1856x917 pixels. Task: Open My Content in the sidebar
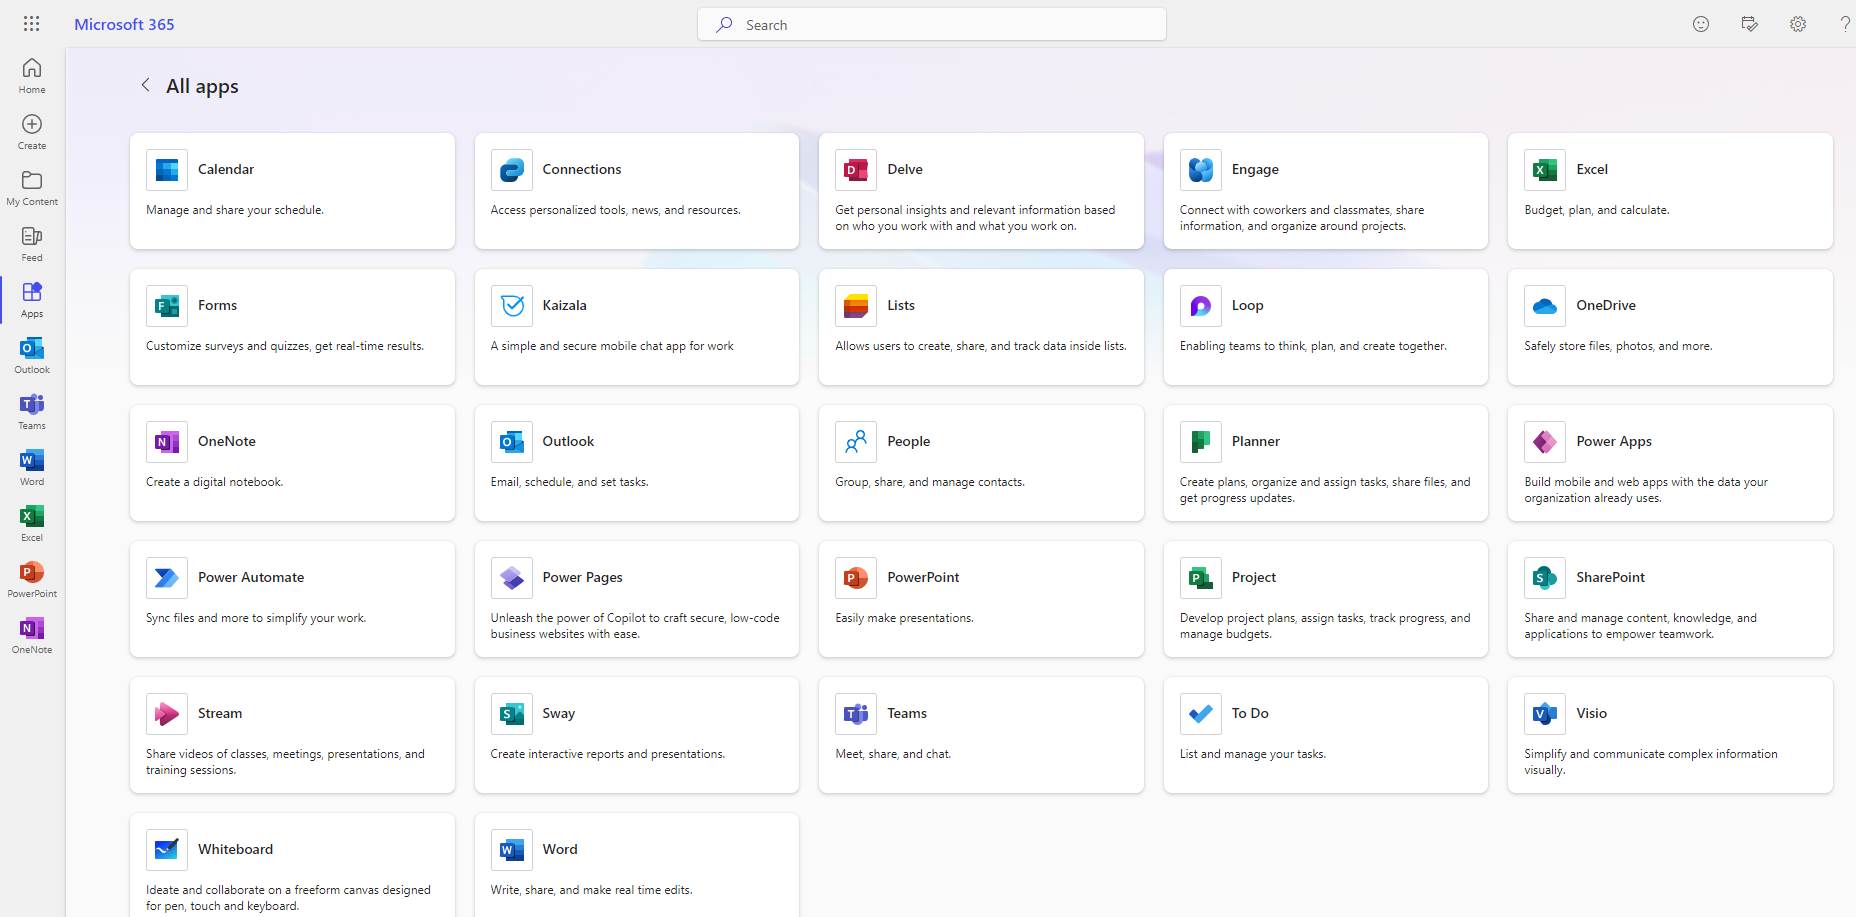point(32,188)
